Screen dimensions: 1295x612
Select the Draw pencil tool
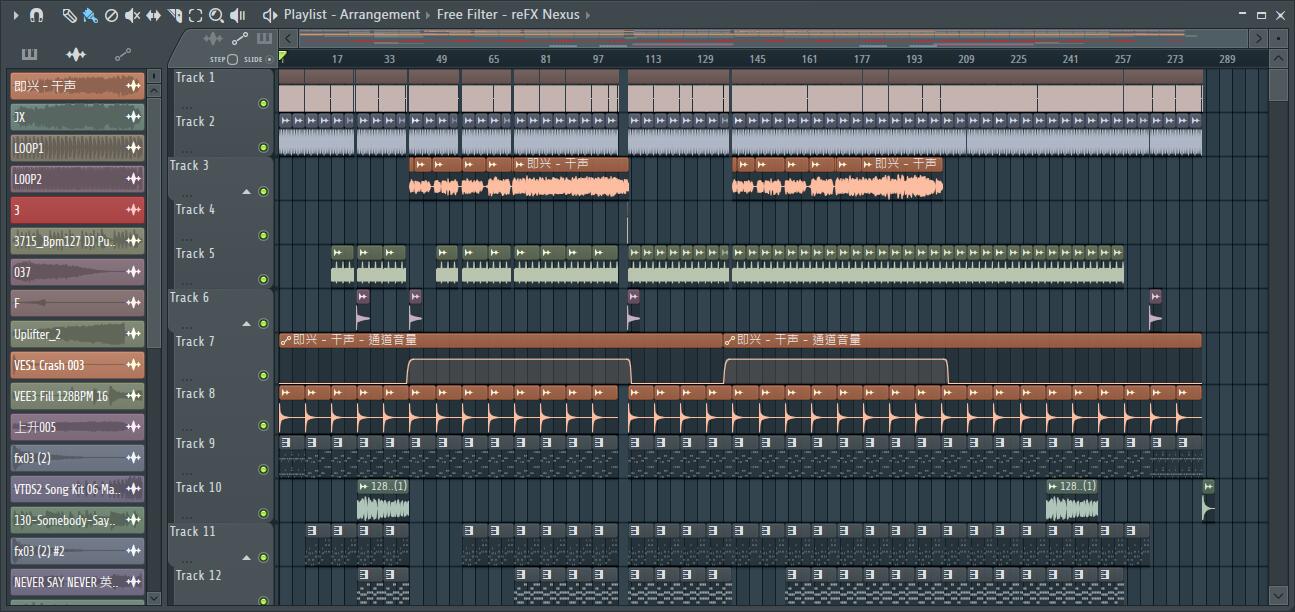coord(69,15)
